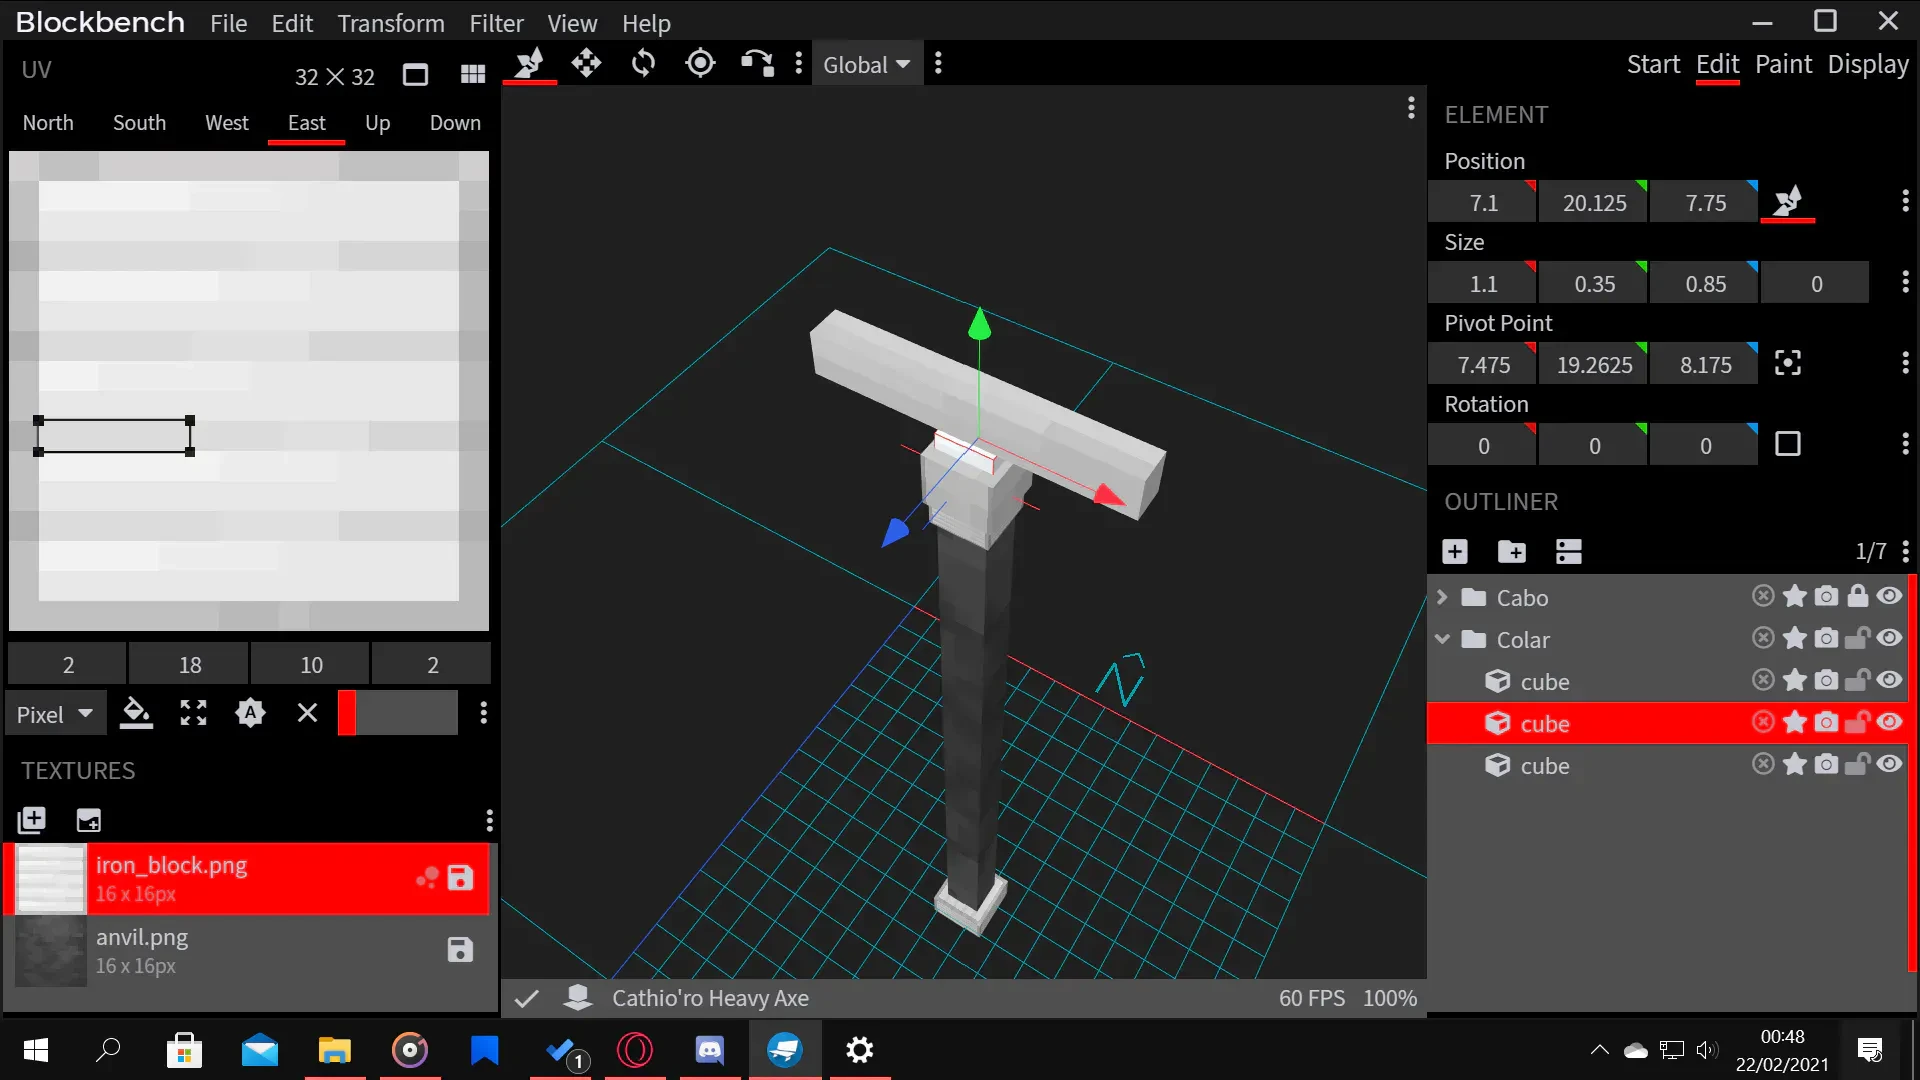Maximize UV to full face
The width and height of the screenshot is (1920, 1080).
pos(193,713)
